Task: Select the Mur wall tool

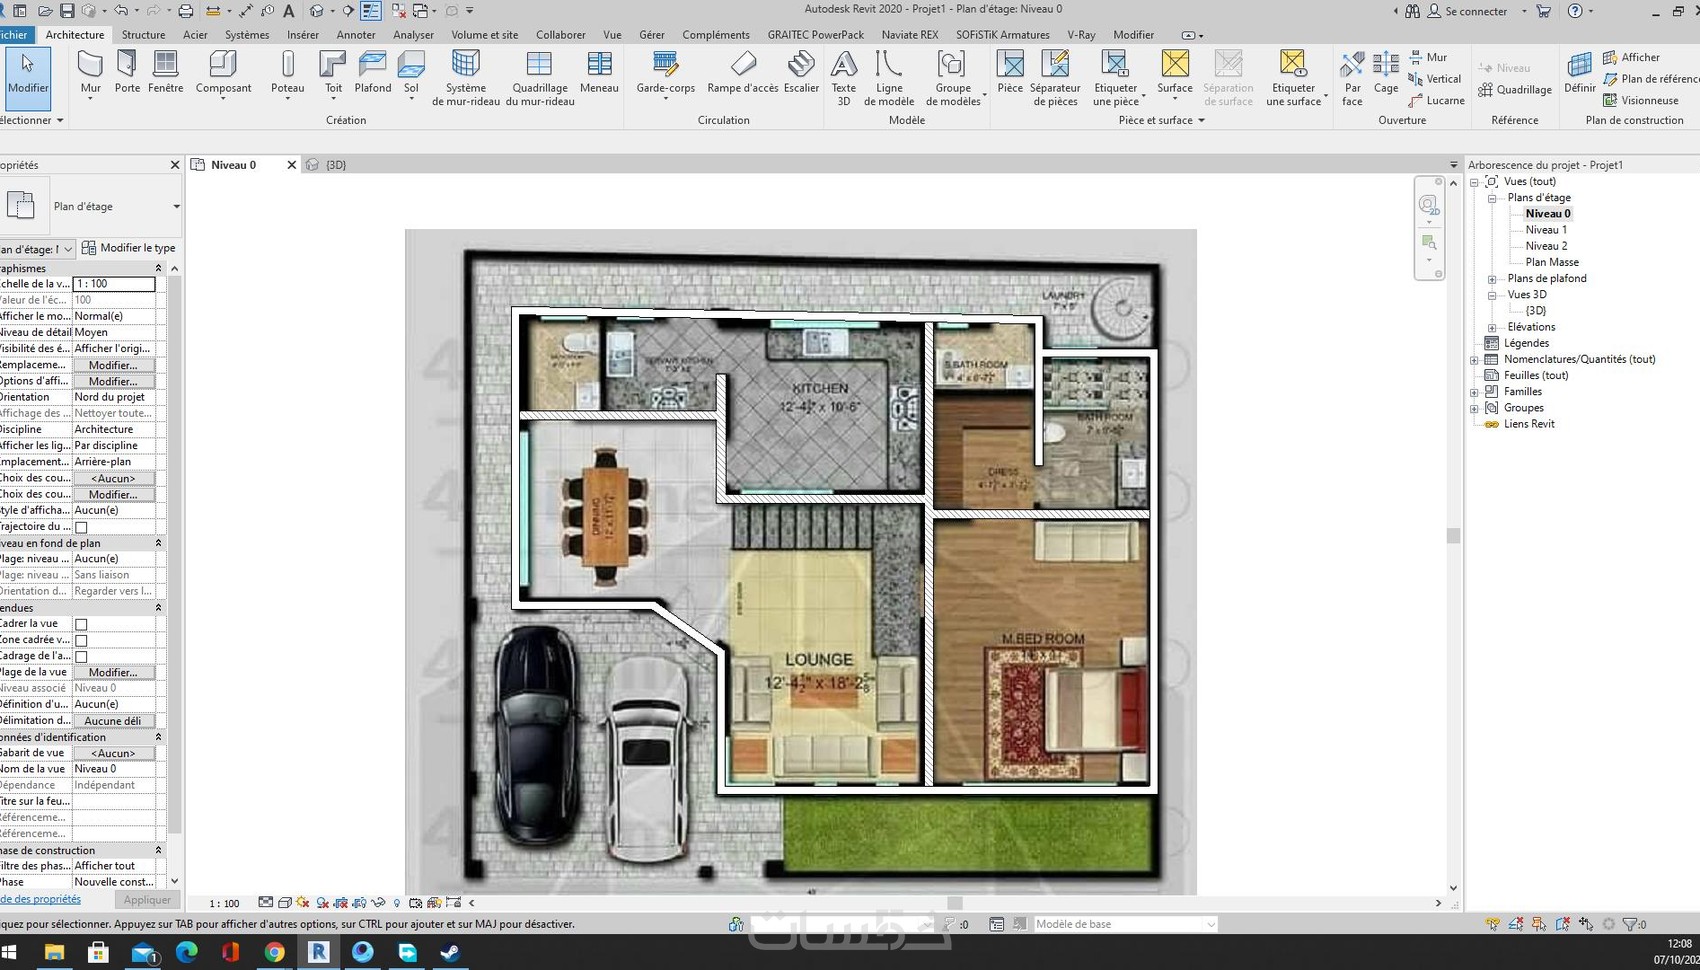Action: (x=90, y=73)
